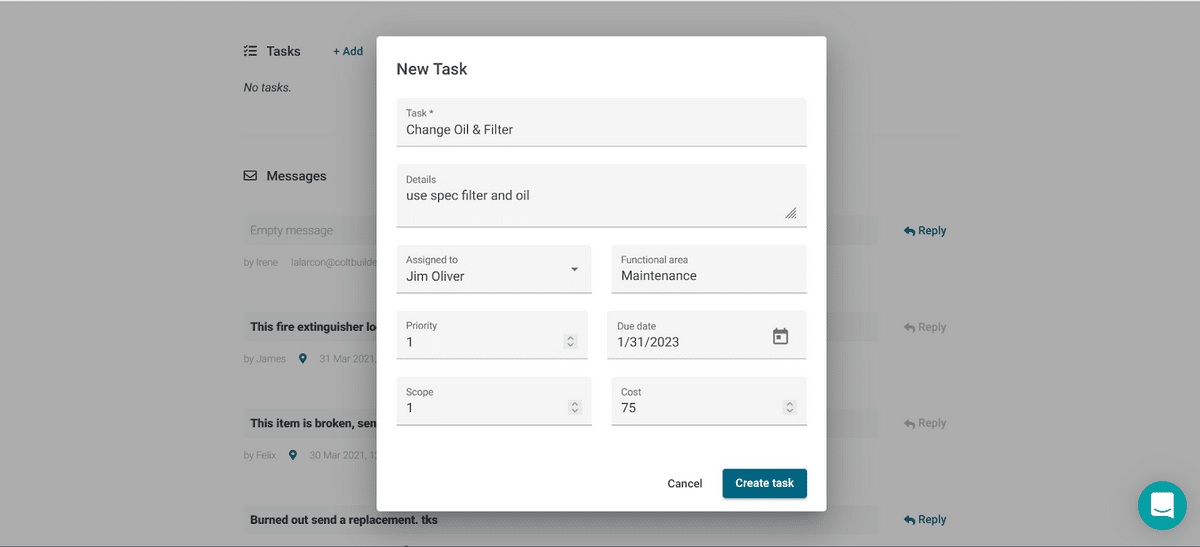The height and width of the screenshot is (547, 1200).
Task: Click the resize handle in the Details box
Action: pyautogui.click(x=790, y=212)
